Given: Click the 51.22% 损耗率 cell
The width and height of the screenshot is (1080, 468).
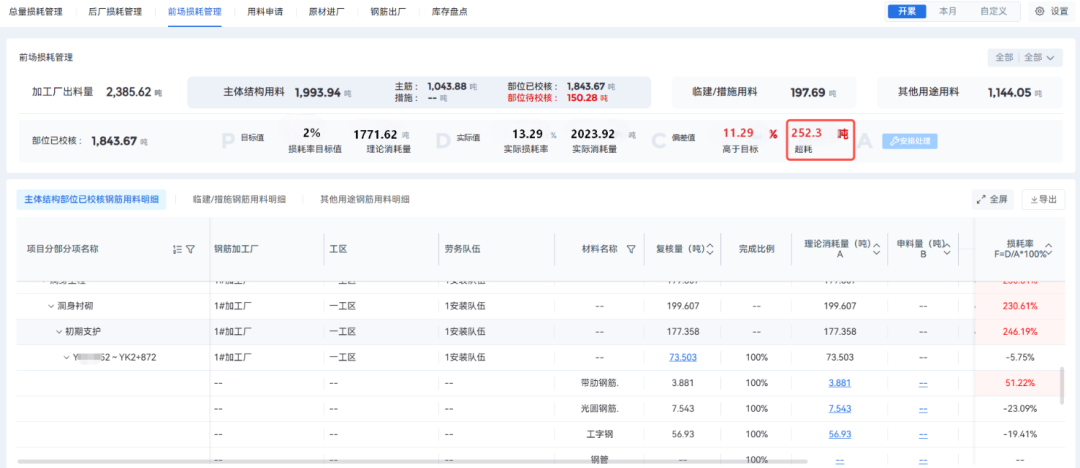Looking at the screenshot, I should point(1020,383).
